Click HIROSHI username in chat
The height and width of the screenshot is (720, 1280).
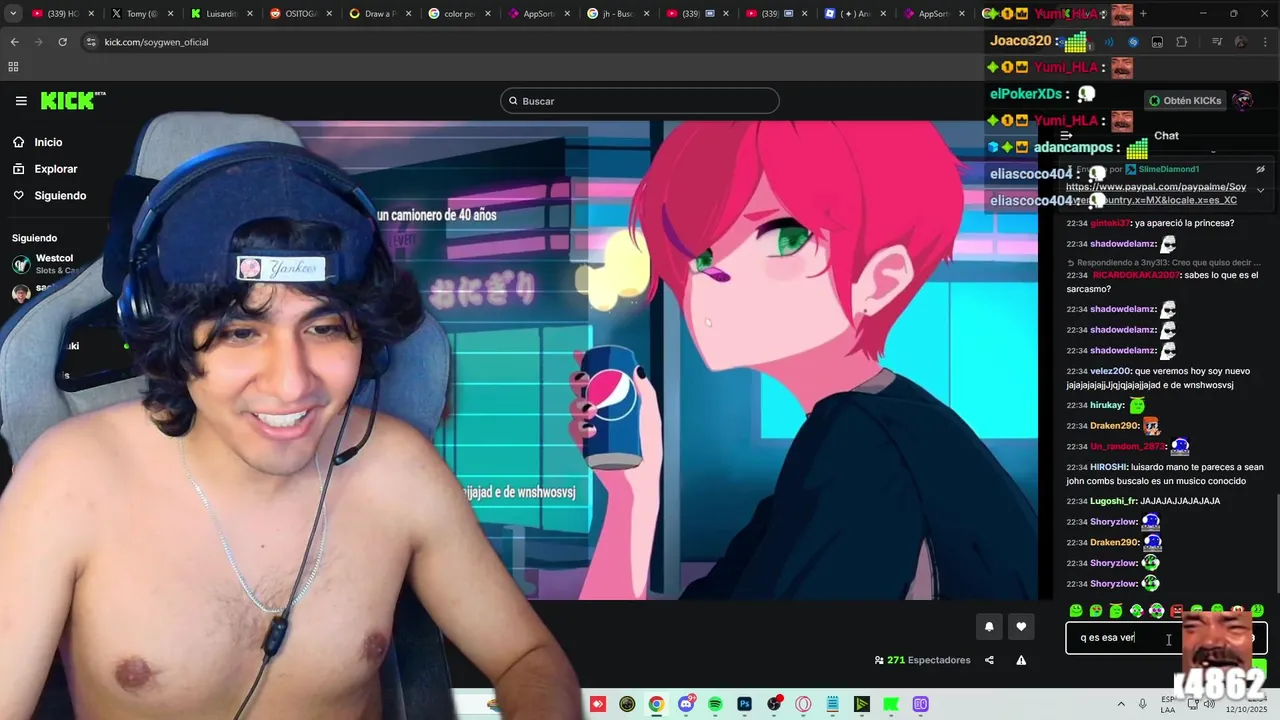(x=1108, y=467)
